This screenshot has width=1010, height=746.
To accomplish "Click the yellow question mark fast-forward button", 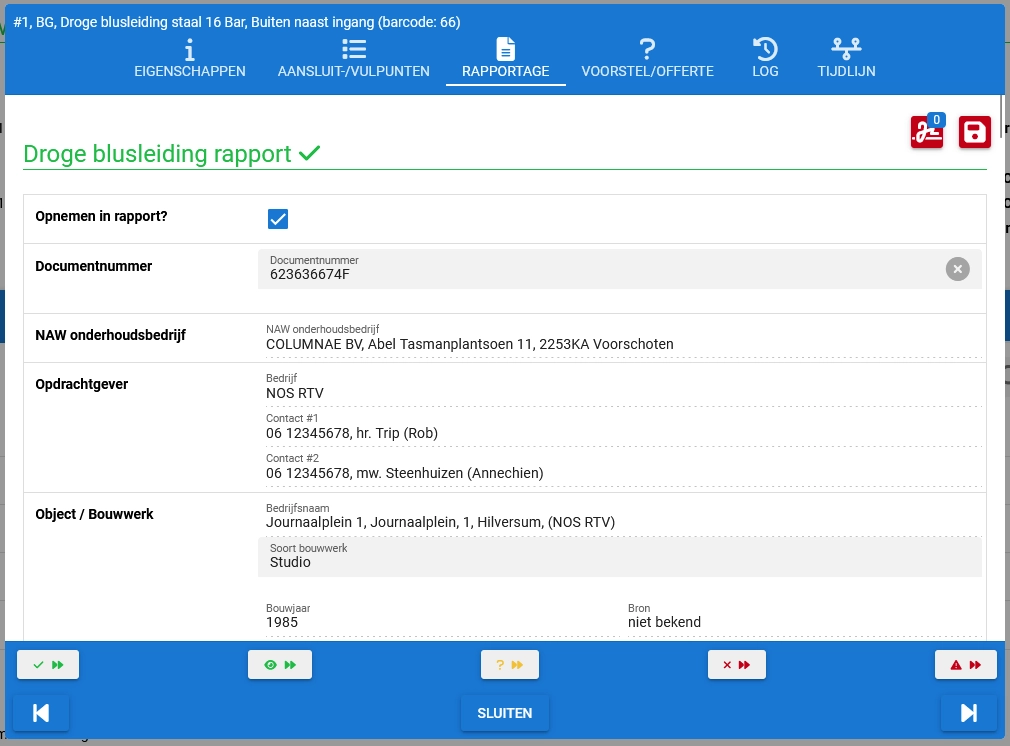I will pyautogui.click(x=509, y=665).
